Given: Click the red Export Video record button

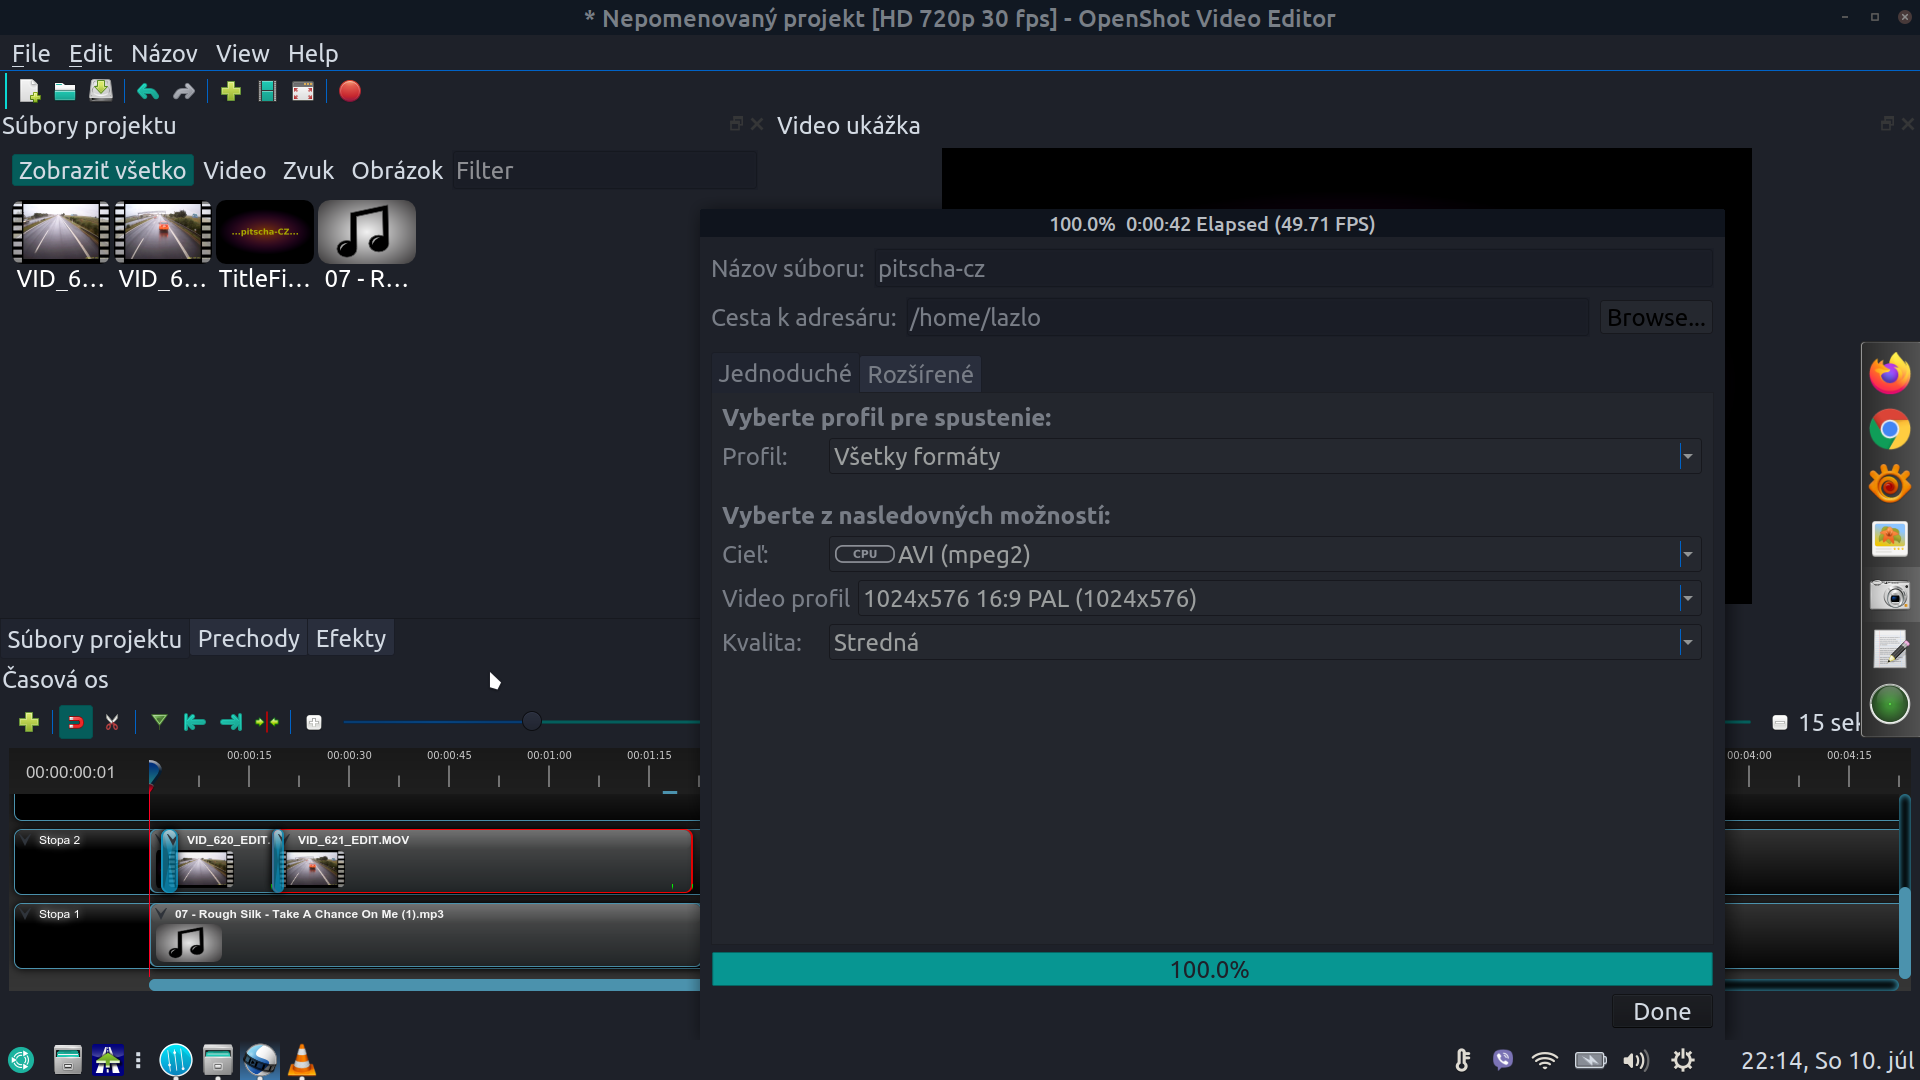Looking at the screenshot, I should tap(349, 91).
